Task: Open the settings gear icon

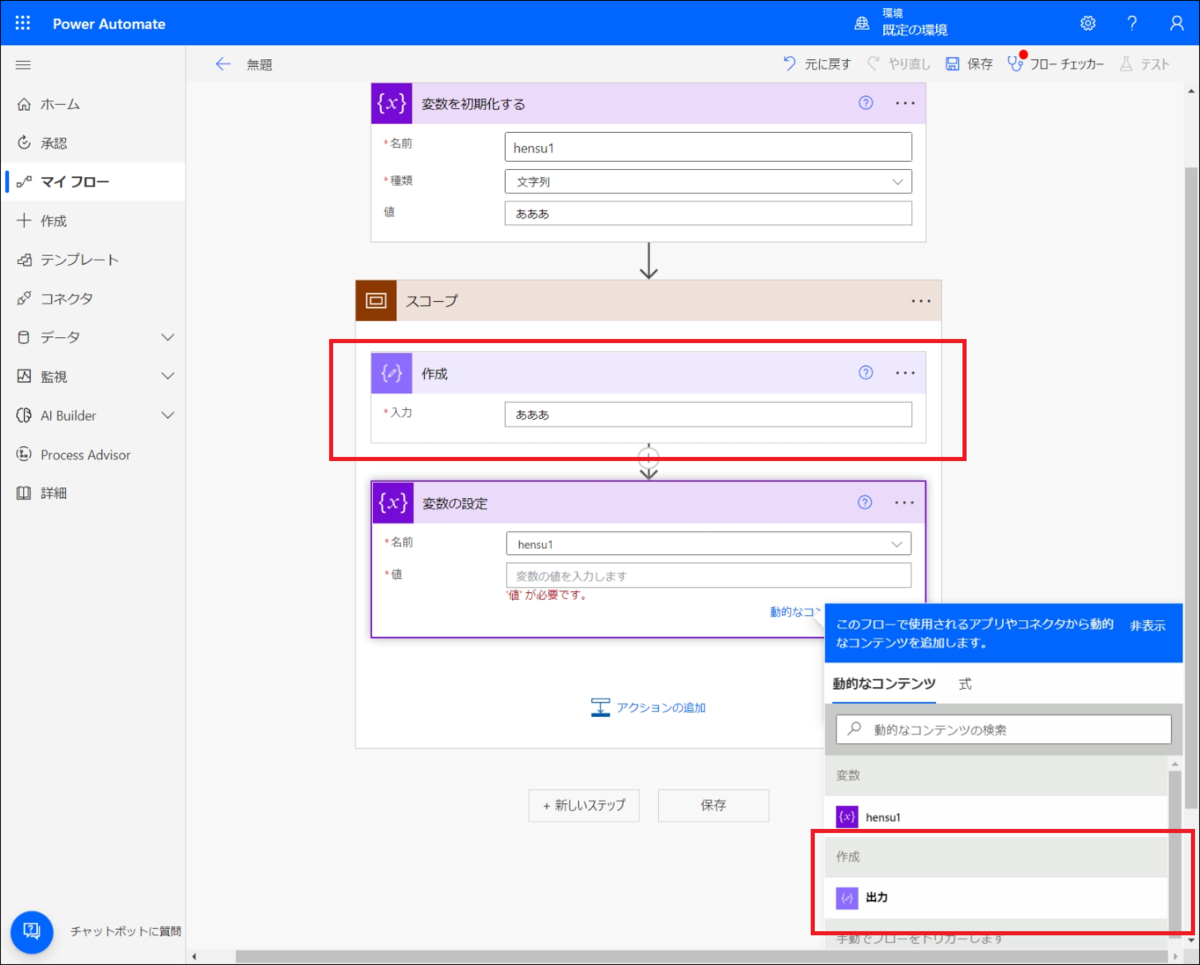Action: pos(1088,23)
